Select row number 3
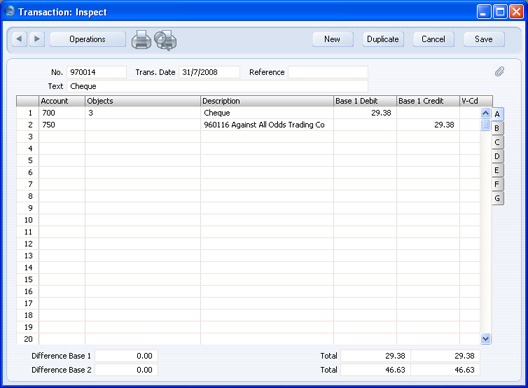This screenshot has width=528, height=388. (28, 137)
